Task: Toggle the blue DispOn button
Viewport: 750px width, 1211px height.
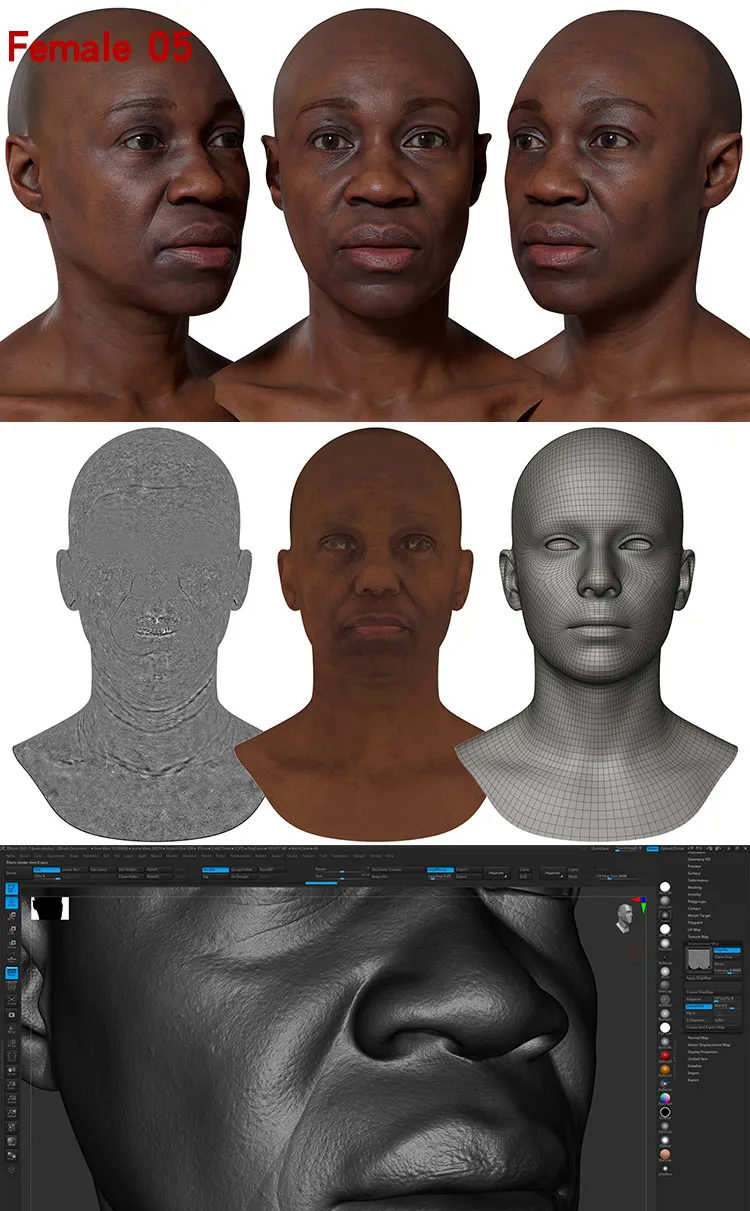Action: point(727,950)
